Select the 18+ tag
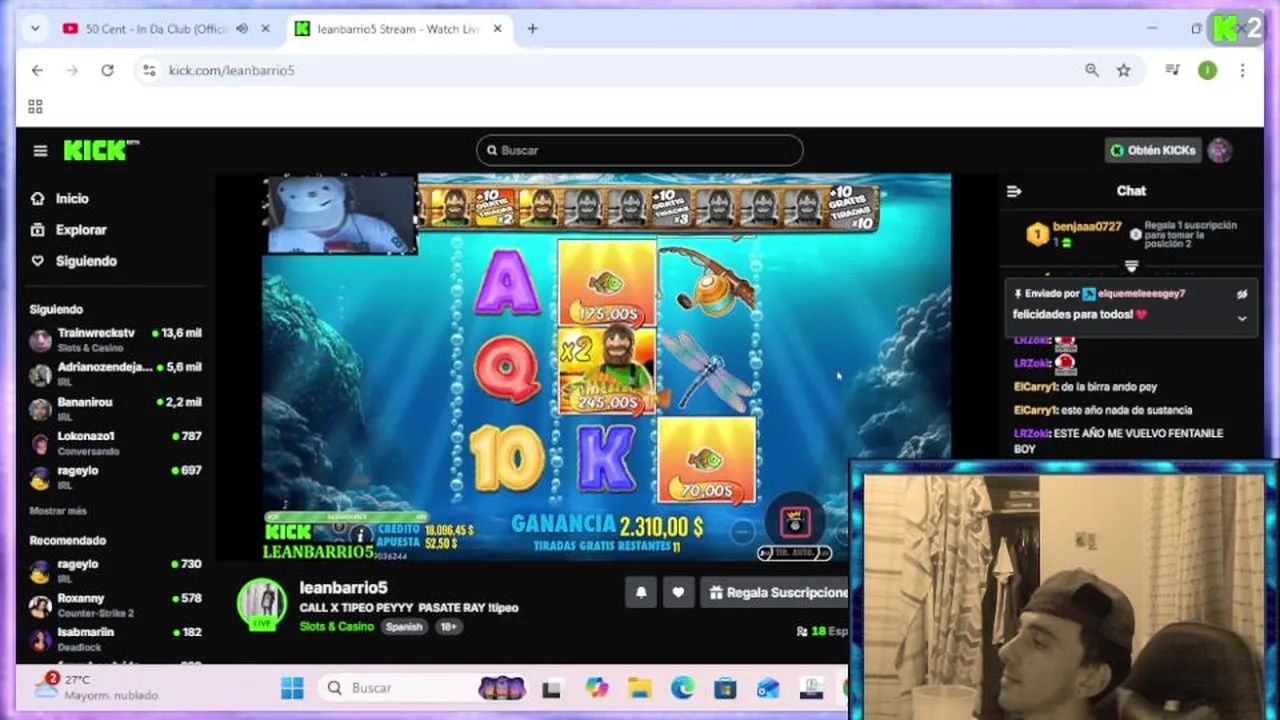1280x720 pixels. [x=449, y=627]
